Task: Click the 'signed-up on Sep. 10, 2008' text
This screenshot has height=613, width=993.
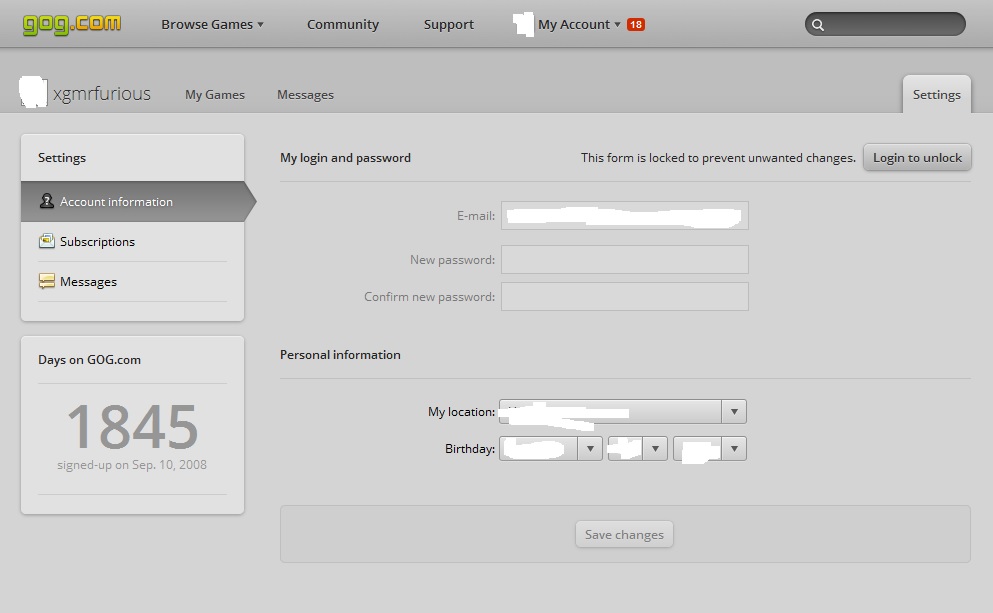Action: [132, 465]
